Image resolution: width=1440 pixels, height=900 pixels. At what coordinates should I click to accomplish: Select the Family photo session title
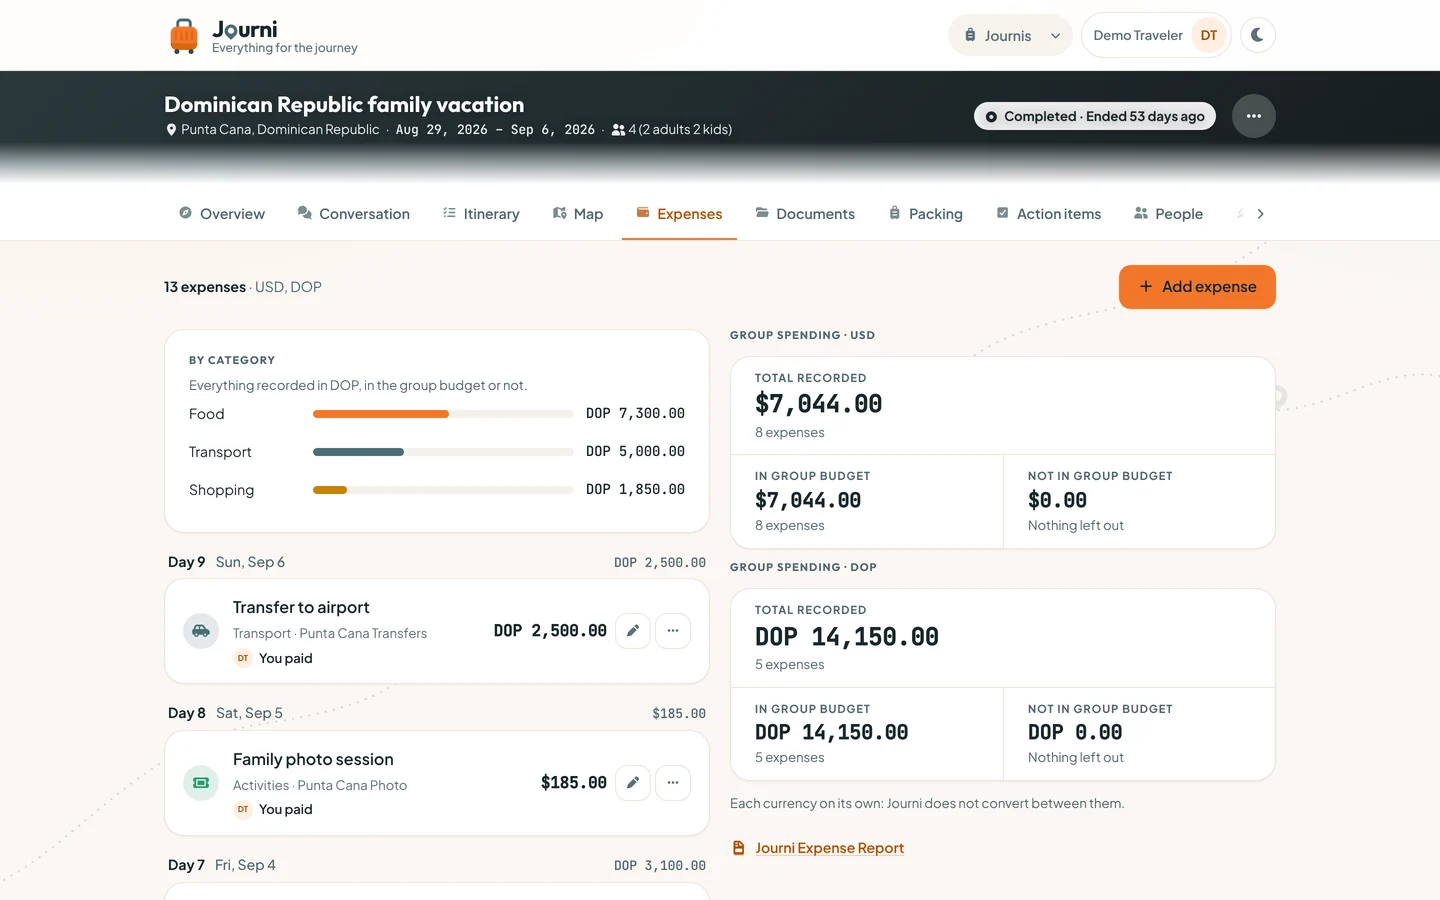313,759
